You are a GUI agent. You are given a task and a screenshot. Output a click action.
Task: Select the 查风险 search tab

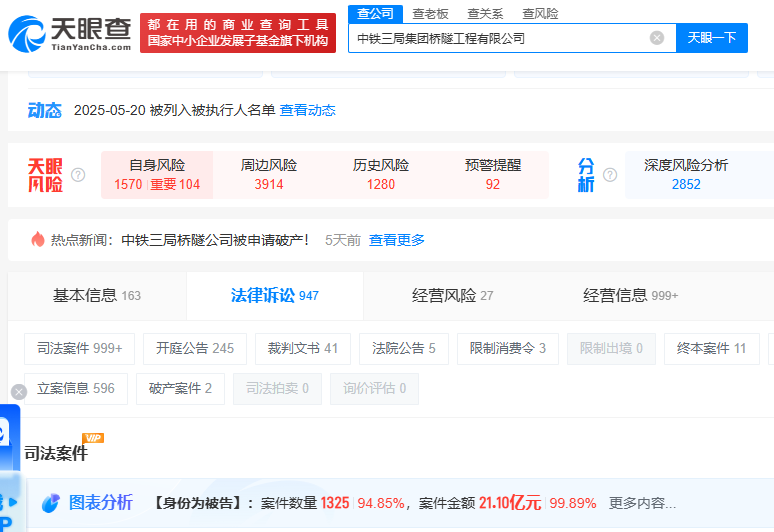tap(540, 13)
